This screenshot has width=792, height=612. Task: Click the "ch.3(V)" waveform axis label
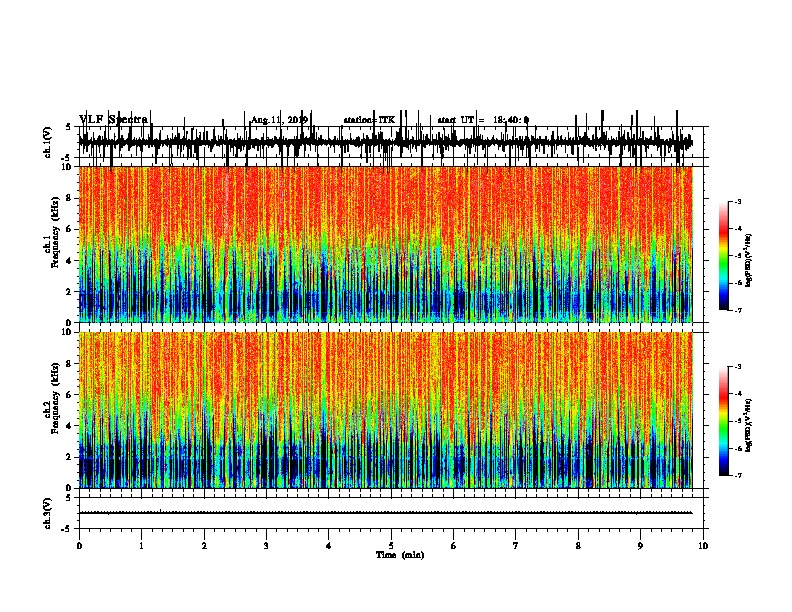[47, 513]
